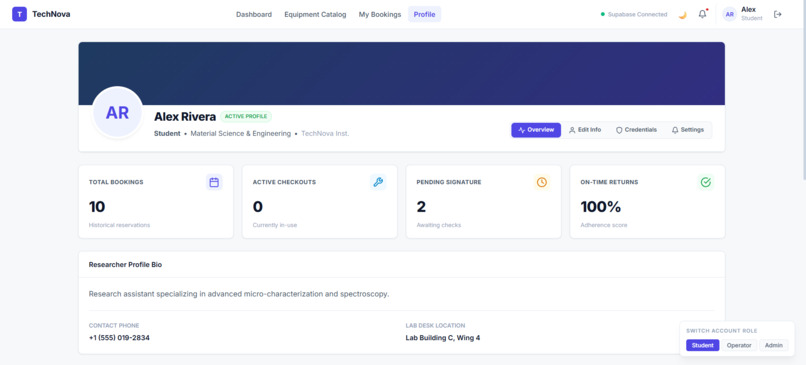This screenshot has height=365, width=806.
Task: Click the Lab Building C, Wing 4 text
Action: click(x=443, y=338)
